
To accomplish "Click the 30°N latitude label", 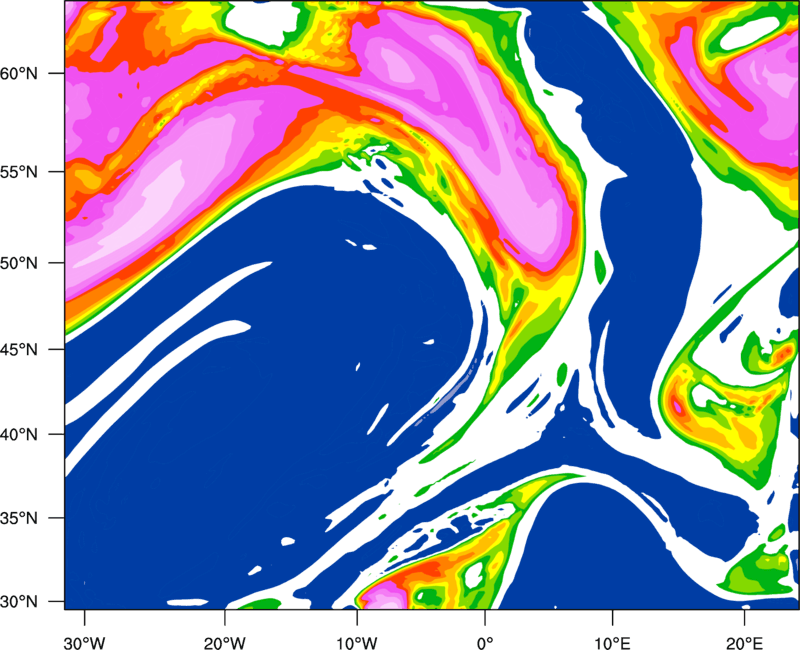I will click(x=19, y=602).
